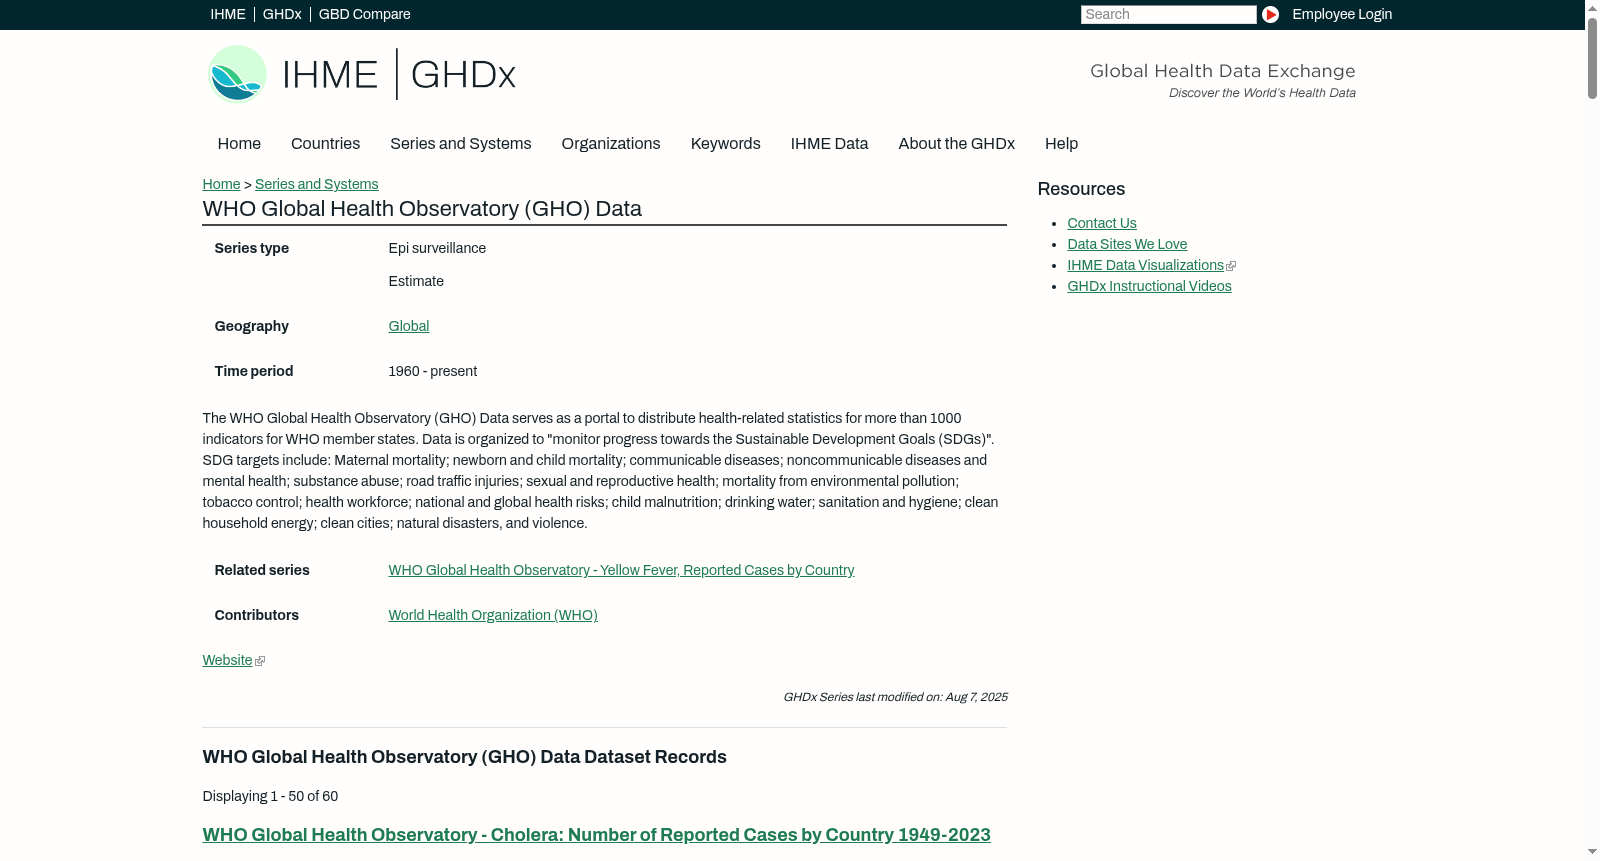Open the Website link
The width and height of the screenshot is (1600, 861).
(227, 660)
